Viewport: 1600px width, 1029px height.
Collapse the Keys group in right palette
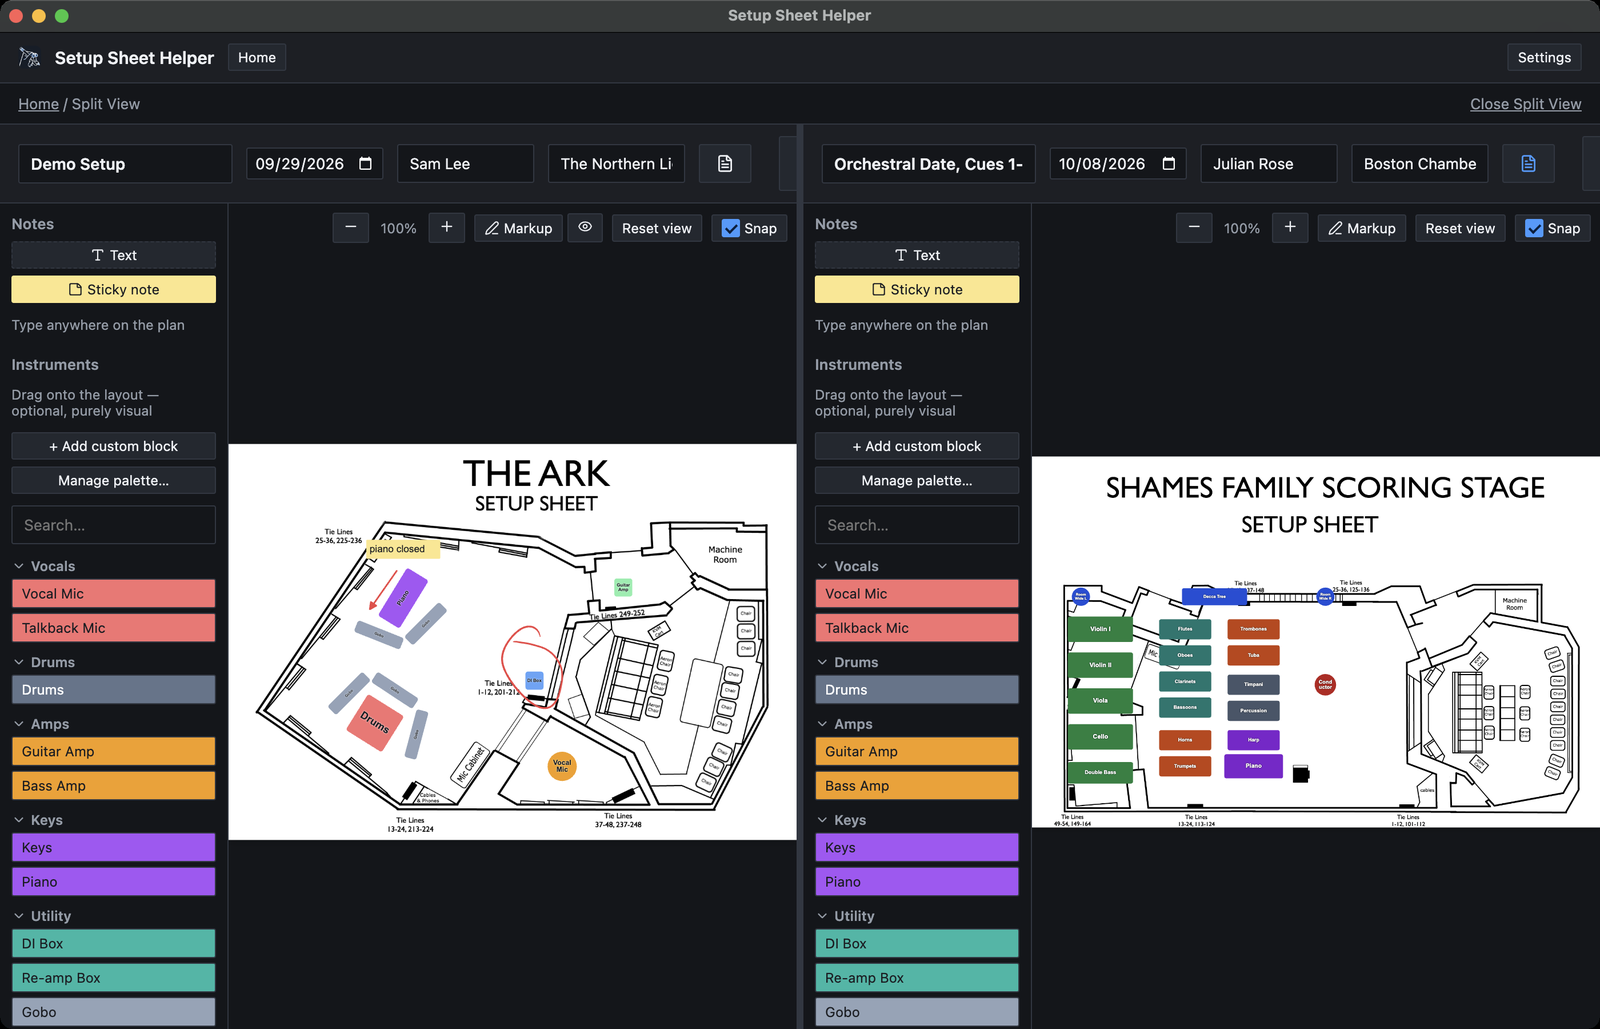pyautogui.click(x=822, y=820)
